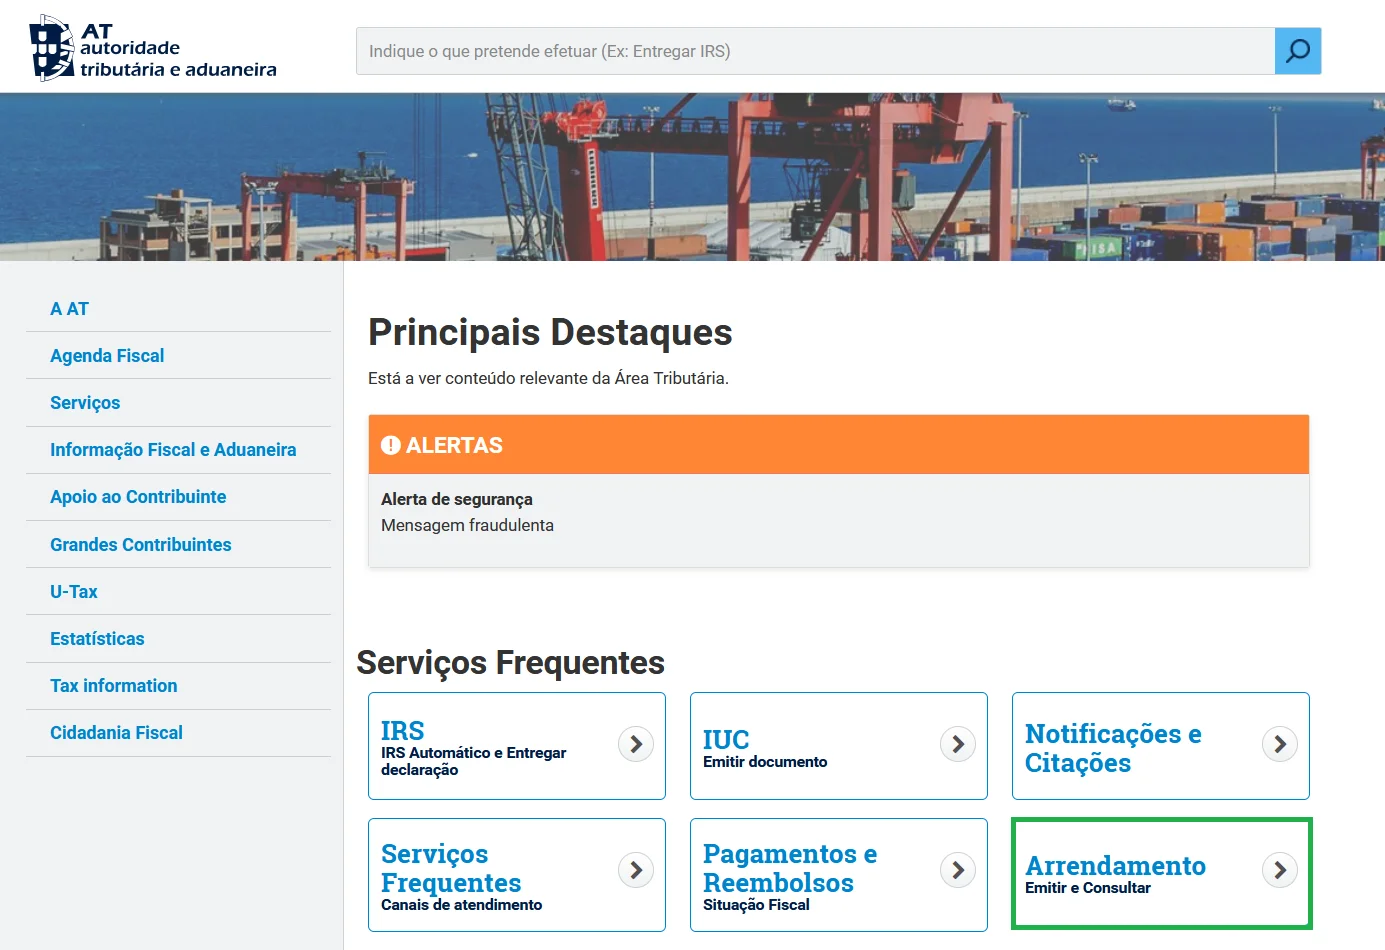Select Grandes Contribuintes in sidebar
1385x950 pixels.
(x=141, y=545)
